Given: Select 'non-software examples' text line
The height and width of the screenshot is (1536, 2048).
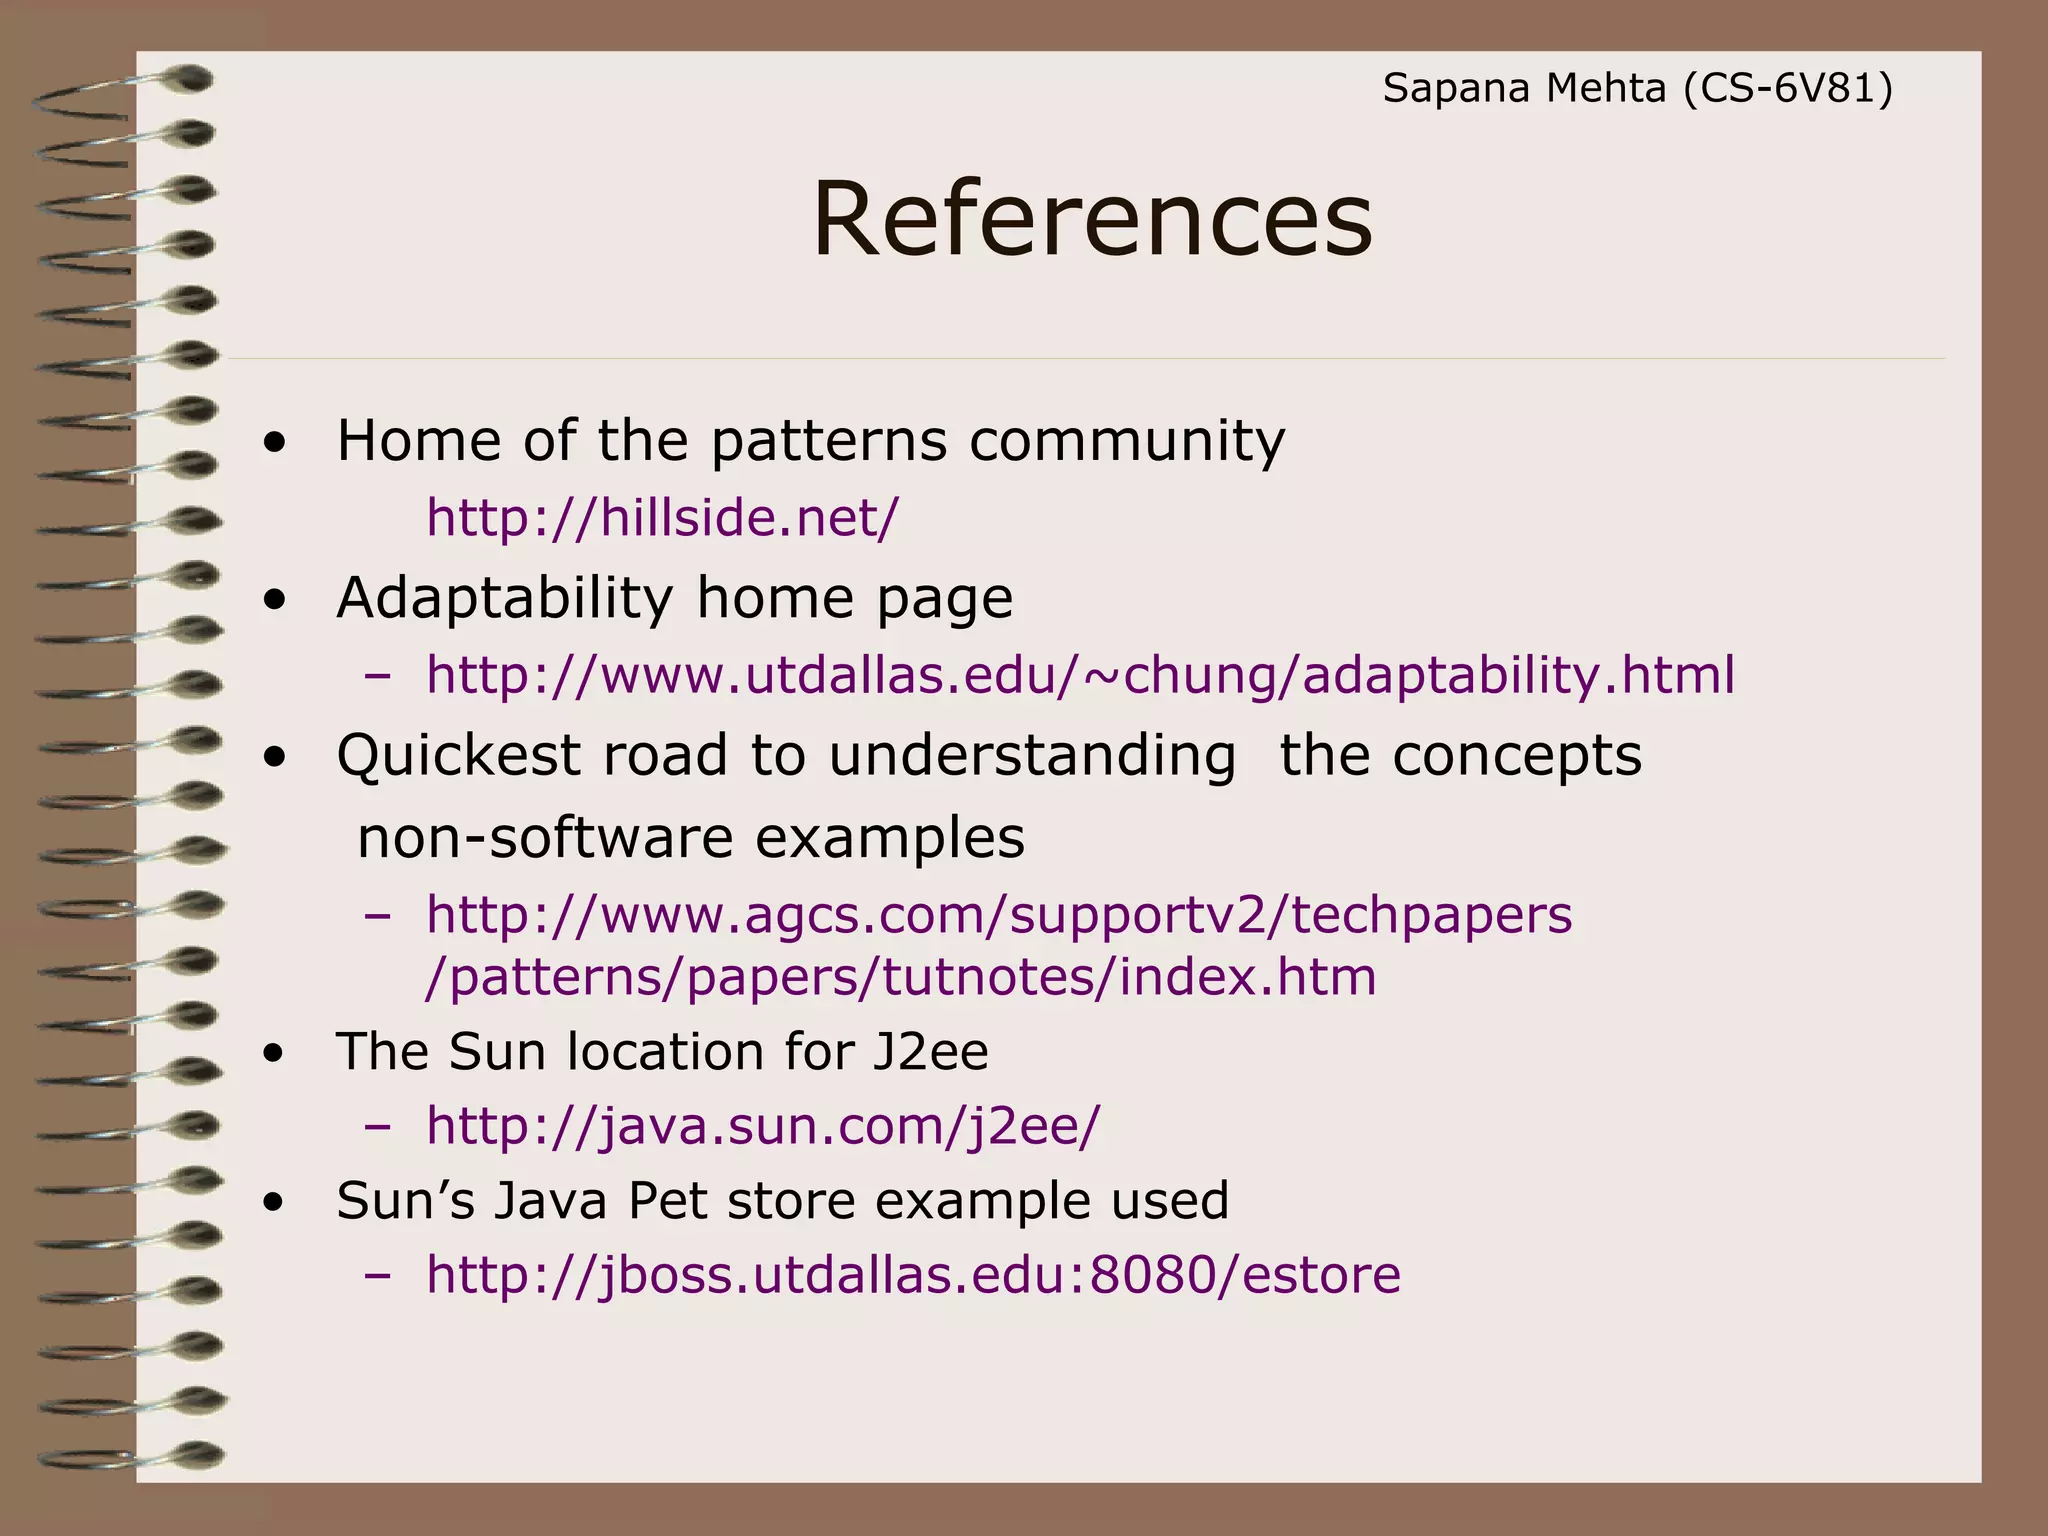Looking at the screenshot, I should (x=691, y=837).
